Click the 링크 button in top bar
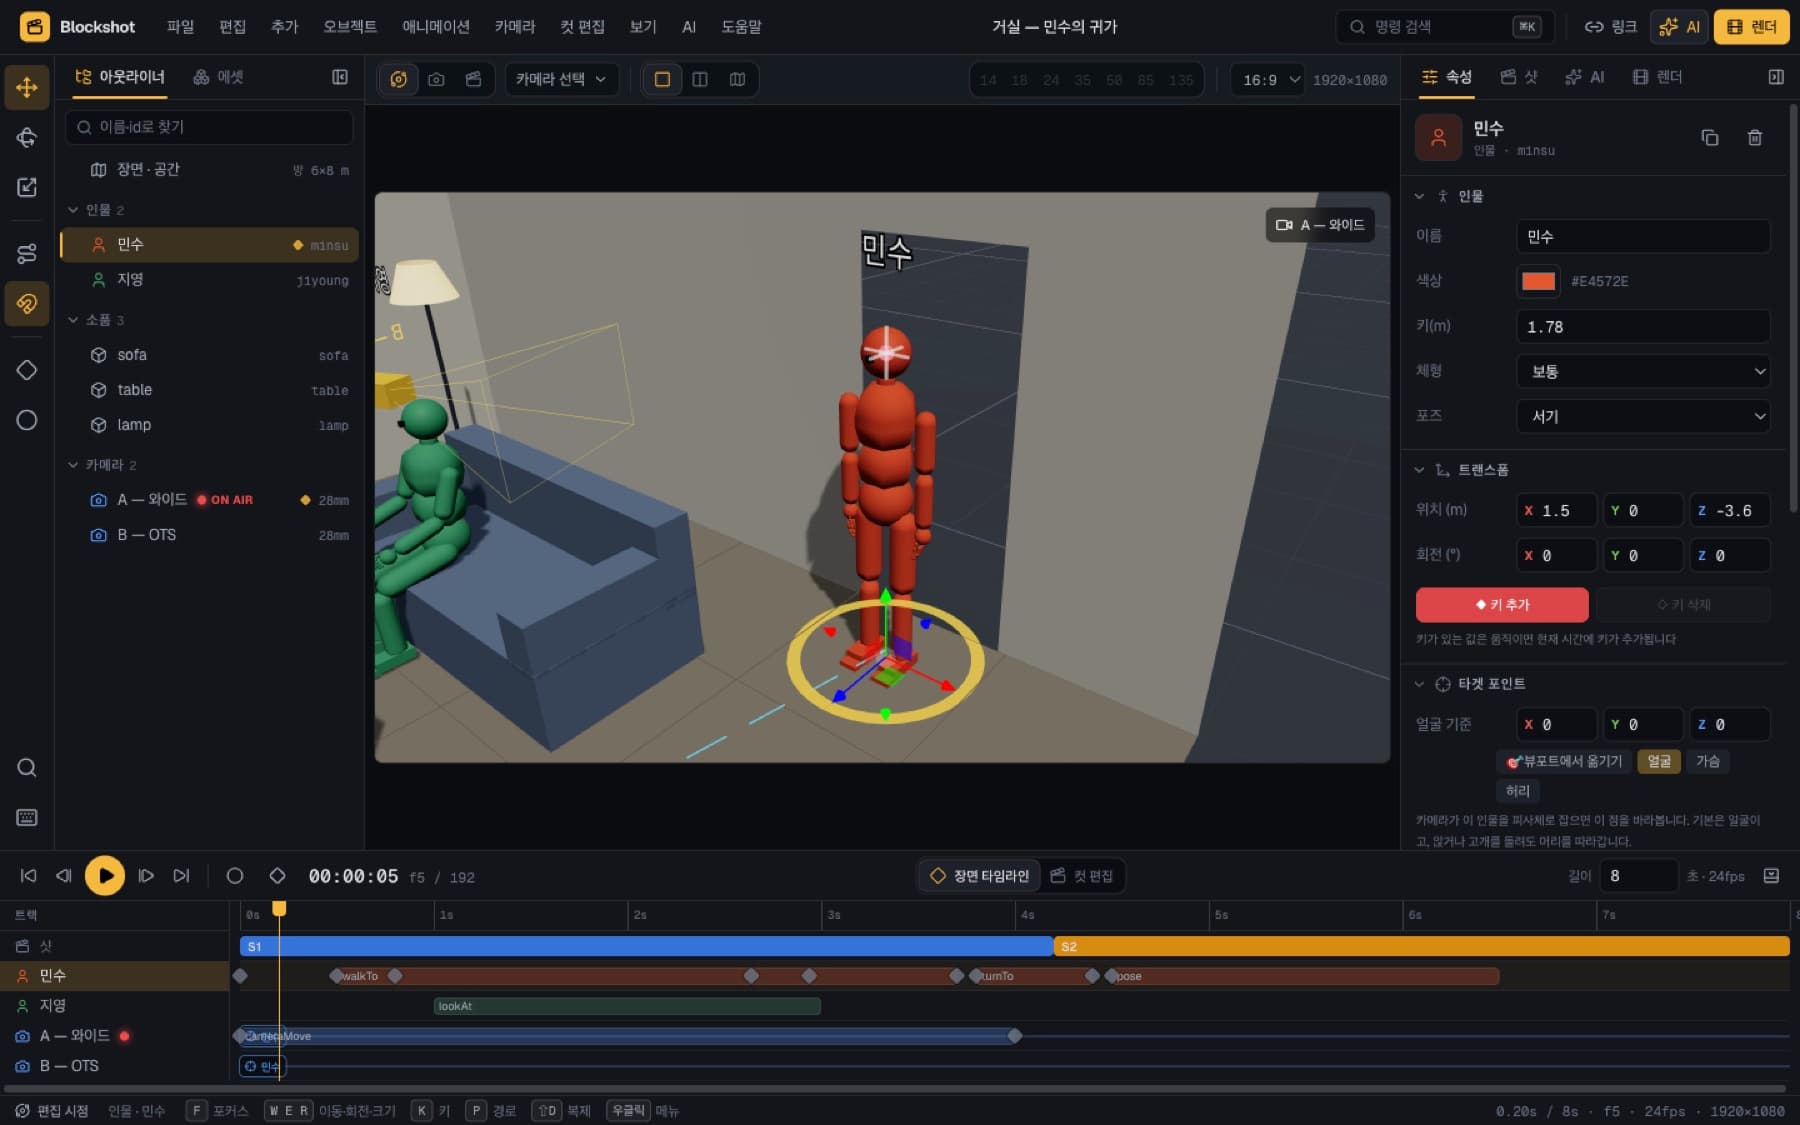Screen dimensions: 1800x1125 (x=1610, y=27)
